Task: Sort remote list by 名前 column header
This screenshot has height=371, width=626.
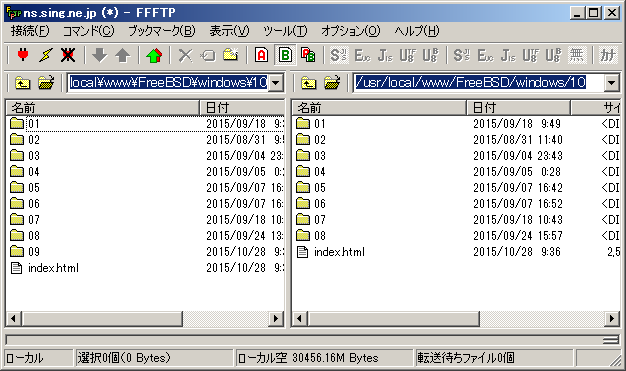Action: (379, 107)
